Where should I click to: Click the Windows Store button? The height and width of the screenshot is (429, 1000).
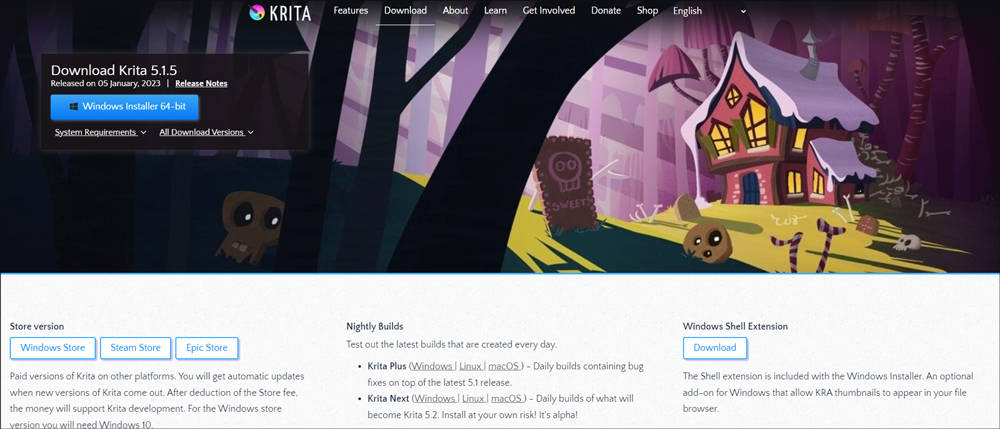coord(52,348)
